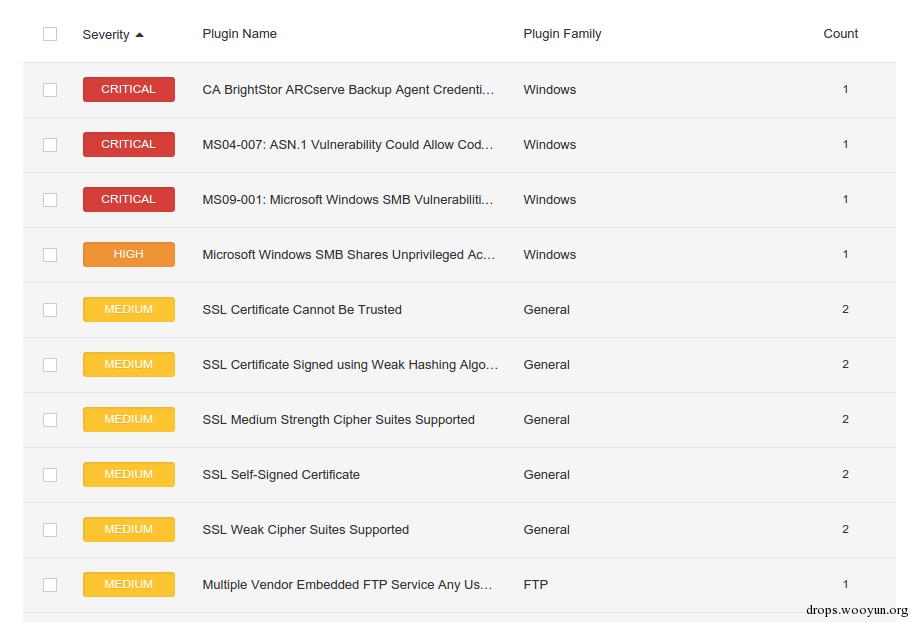Open CA BrightStor ARCserve Backup Agent plugin

click(348, 90)
